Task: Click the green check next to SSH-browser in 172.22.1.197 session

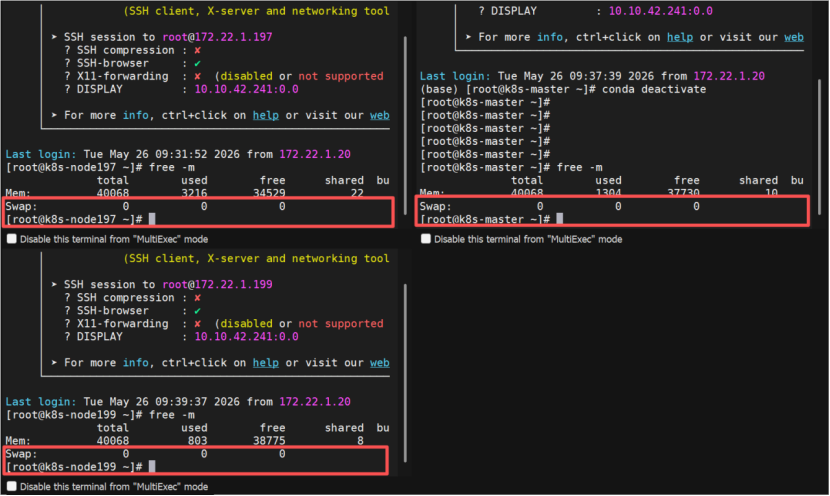Action: (x=197, y=63)
